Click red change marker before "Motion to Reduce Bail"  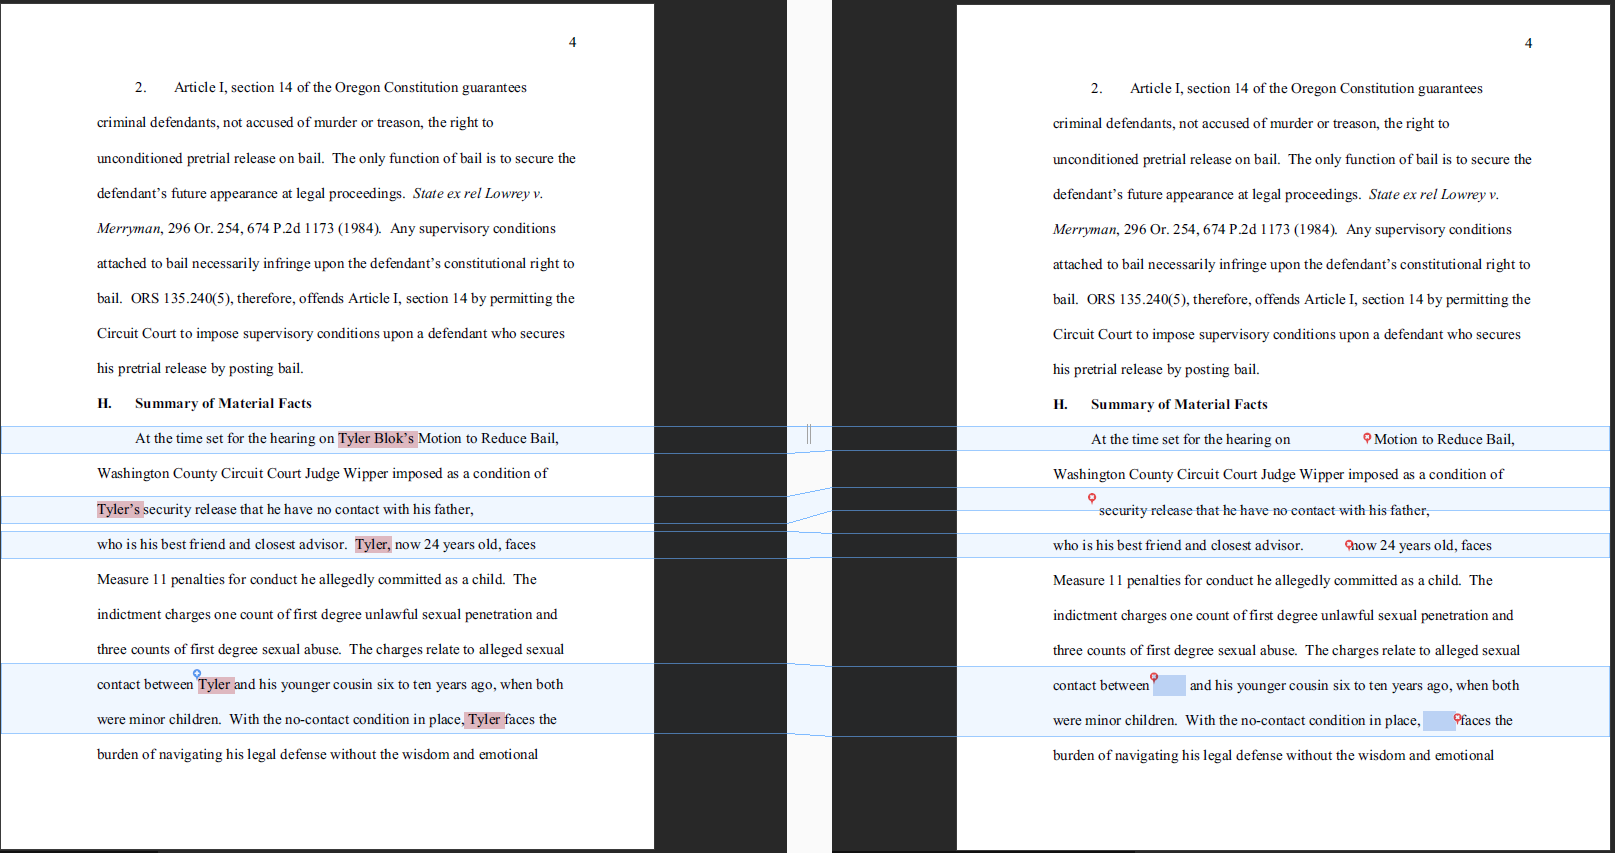(x=1367, y=437)
